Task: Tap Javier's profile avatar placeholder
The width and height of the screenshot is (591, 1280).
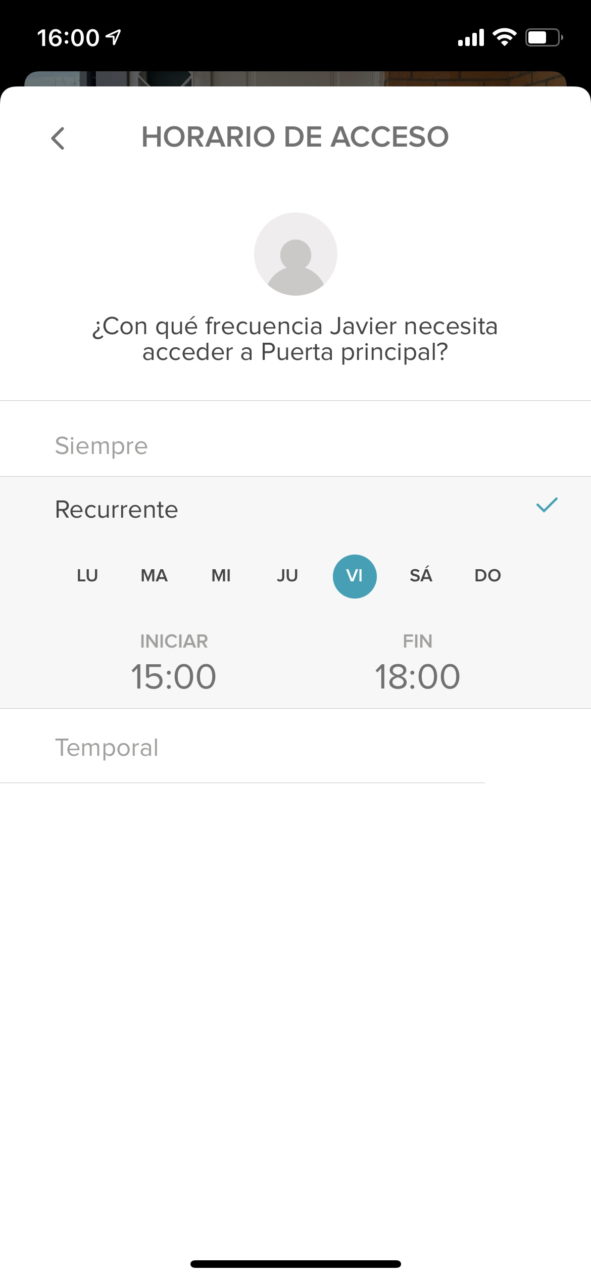Action: click(295, 254)
